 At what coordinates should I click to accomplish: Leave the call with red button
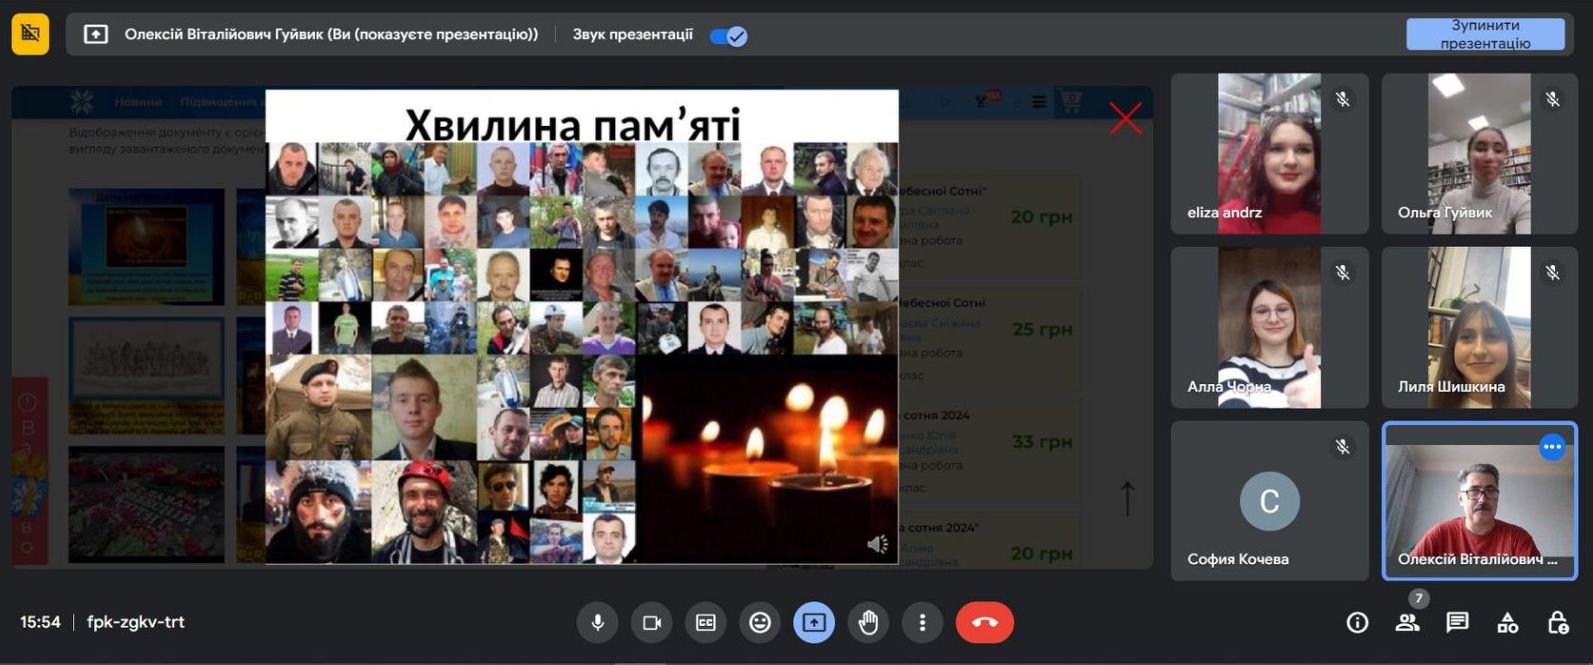pos(984,623)
